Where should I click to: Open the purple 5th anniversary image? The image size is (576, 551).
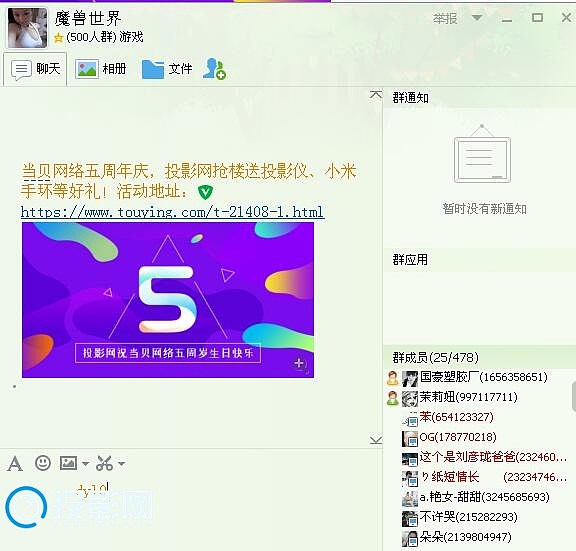pos(168,300)
